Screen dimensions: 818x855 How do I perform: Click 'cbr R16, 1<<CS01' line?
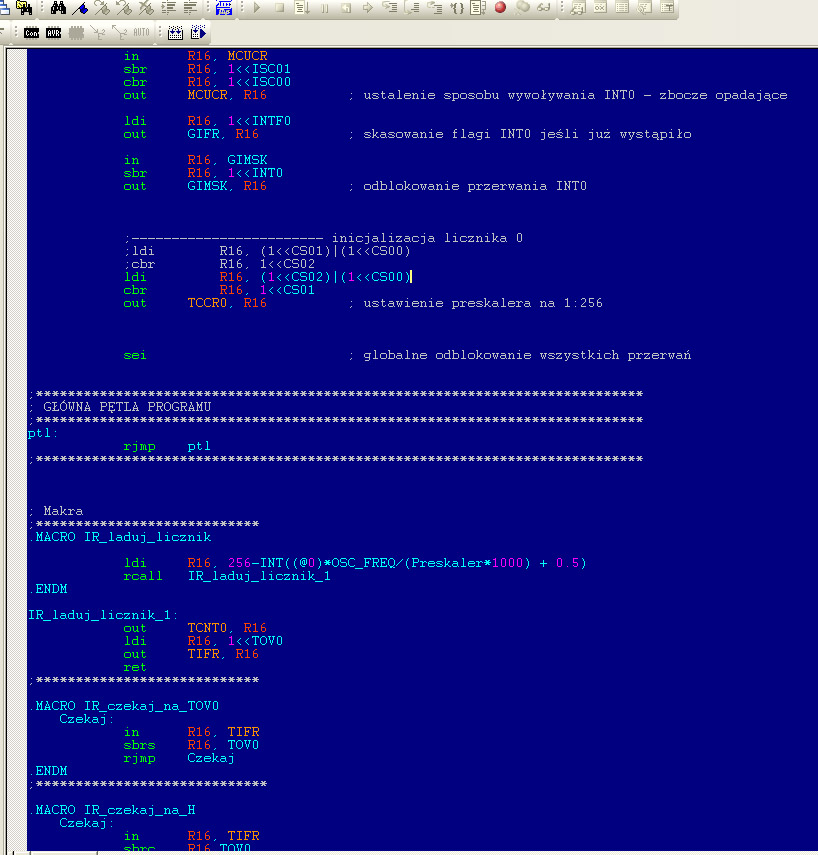[x=219, y=291]
